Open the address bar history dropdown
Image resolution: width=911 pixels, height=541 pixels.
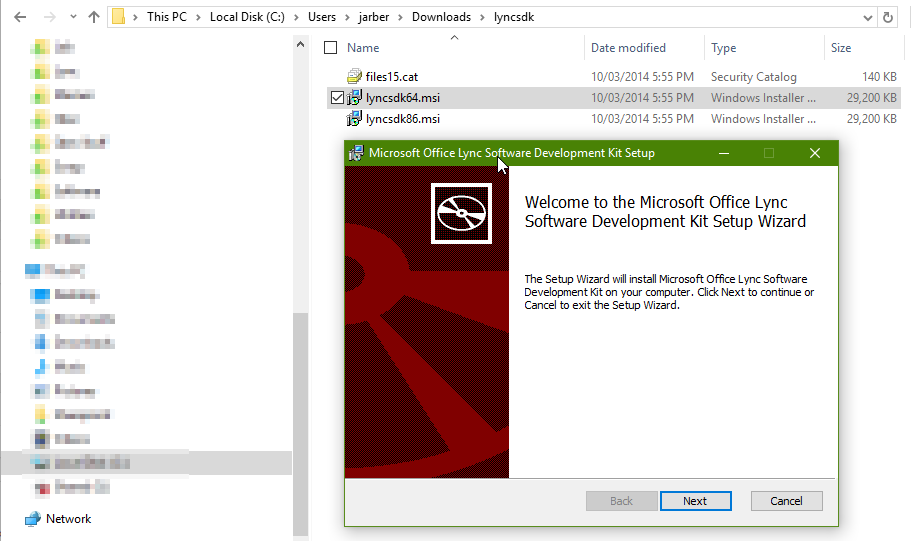point(867,17)
